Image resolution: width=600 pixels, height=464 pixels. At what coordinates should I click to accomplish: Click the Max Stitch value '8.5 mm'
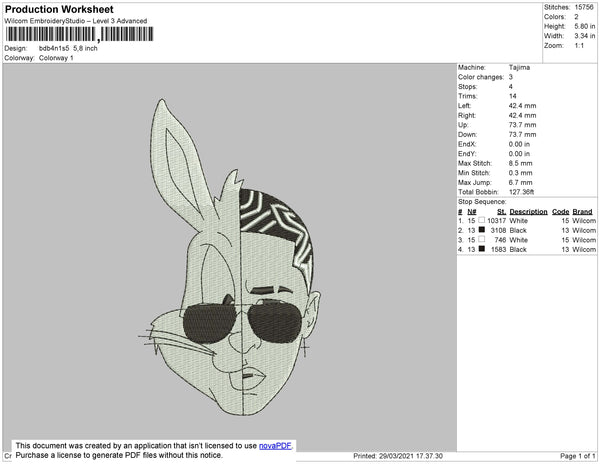520,163
